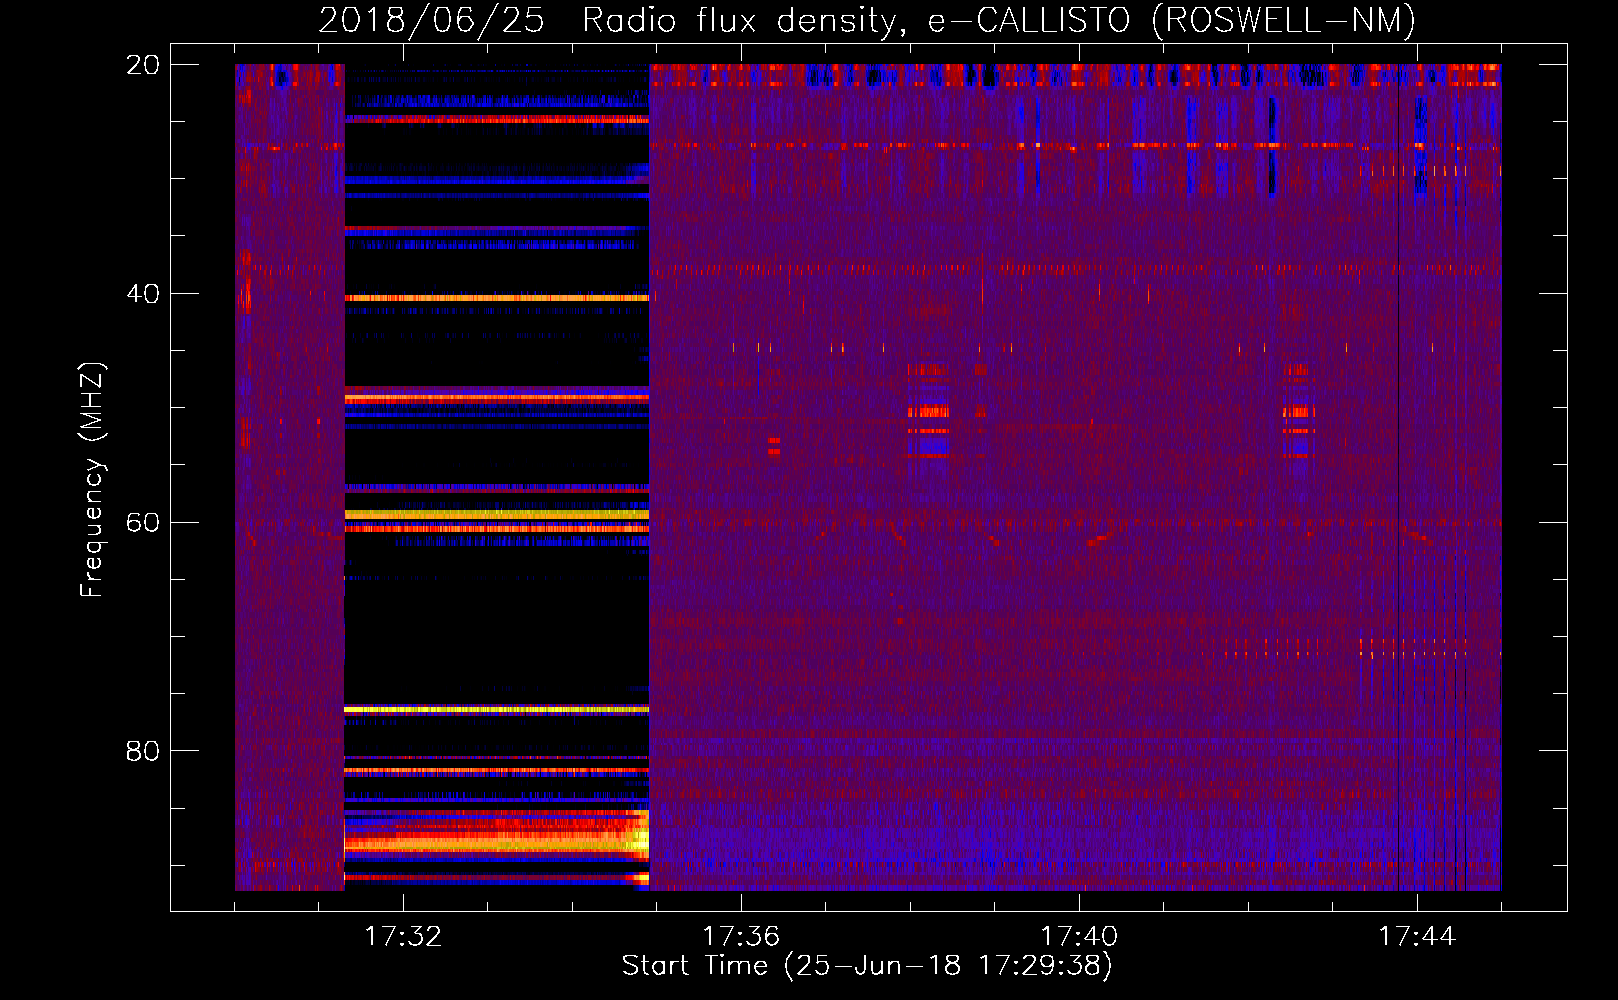The height and width of the screenshot is (1000, 1618).
Task: Click the 'Frequency (MHZ)' axis label
Action: (92, 480)
